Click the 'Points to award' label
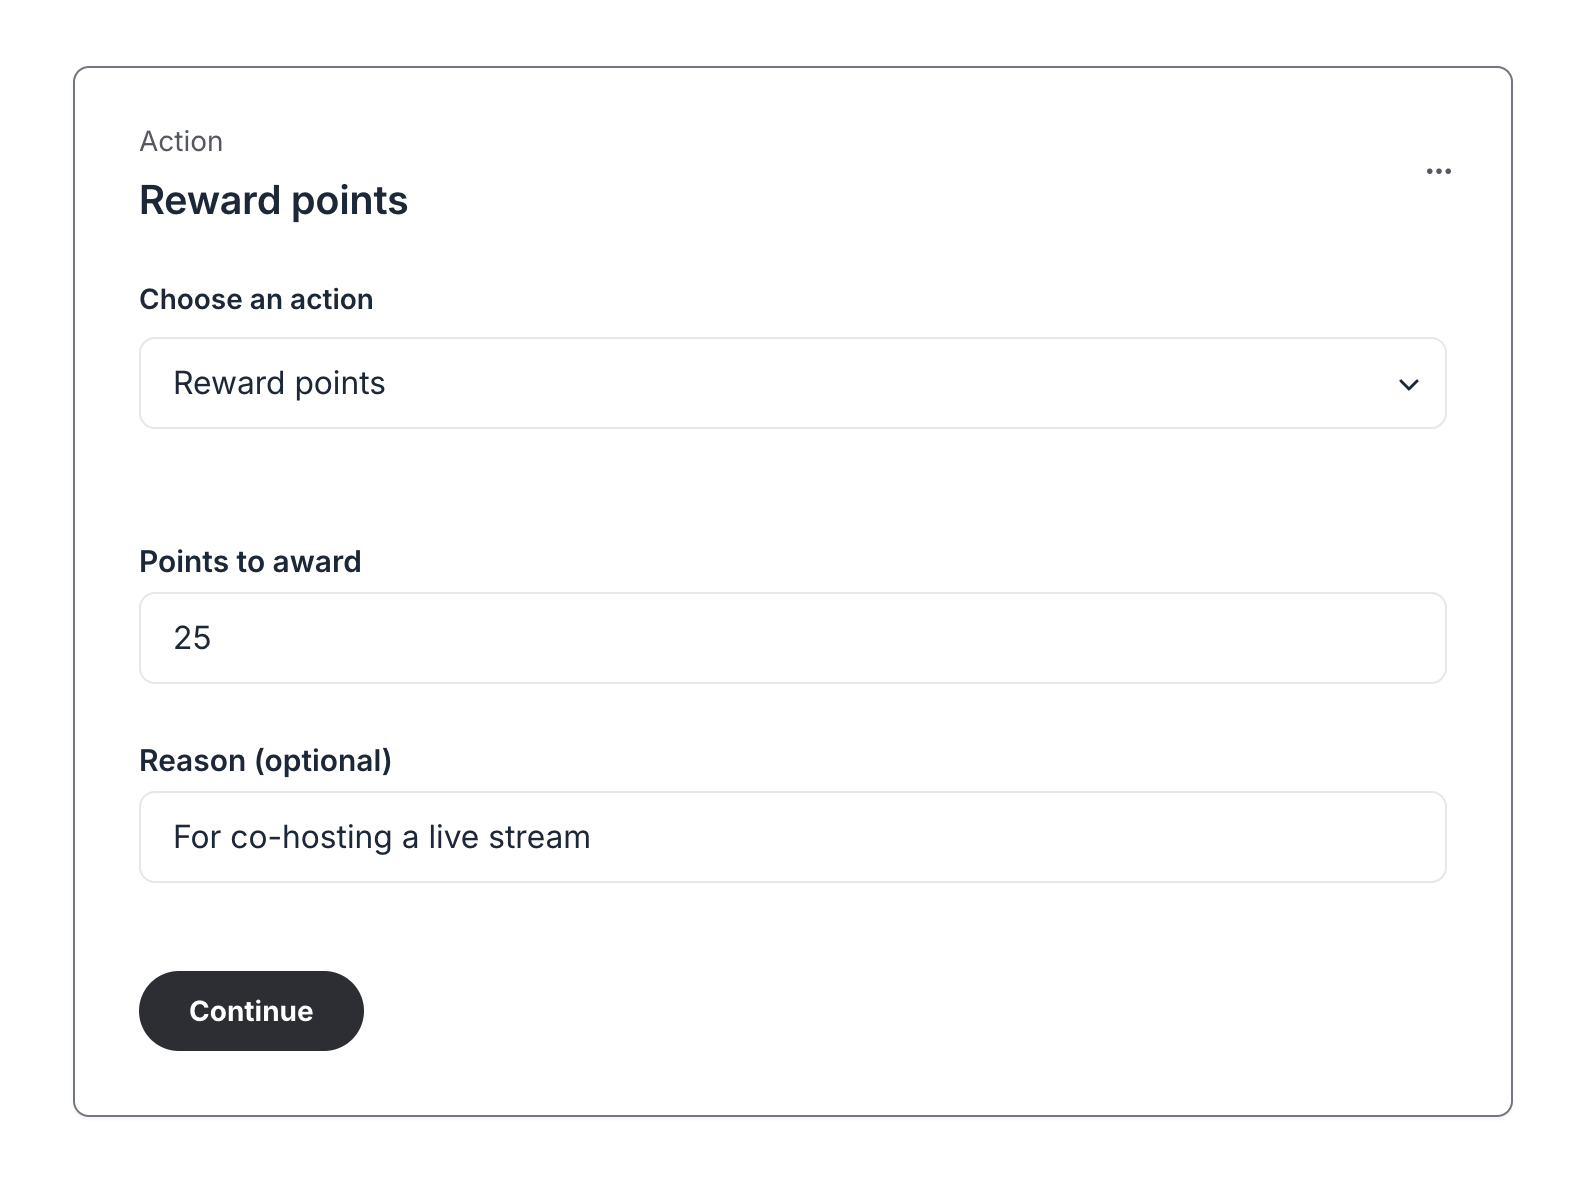 [x=250, y=561]
